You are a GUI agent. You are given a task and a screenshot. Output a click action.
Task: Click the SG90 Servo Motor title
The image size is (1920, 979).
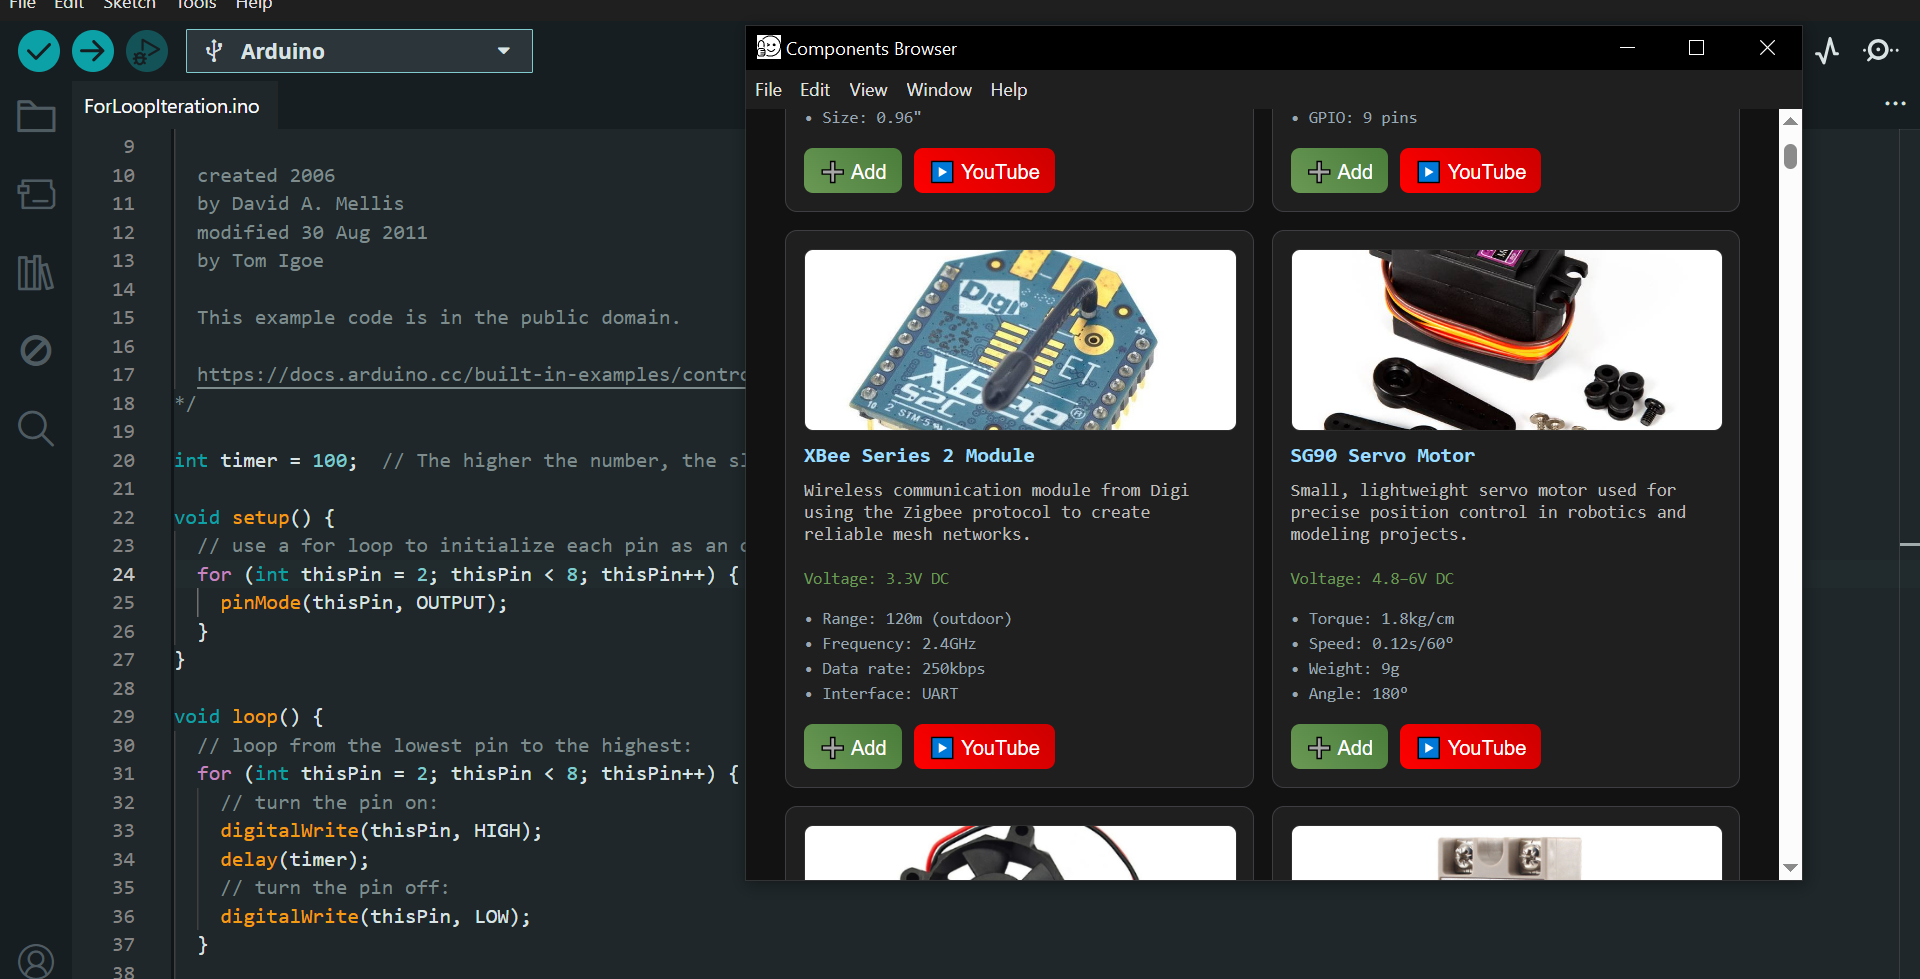[1382, 456]
